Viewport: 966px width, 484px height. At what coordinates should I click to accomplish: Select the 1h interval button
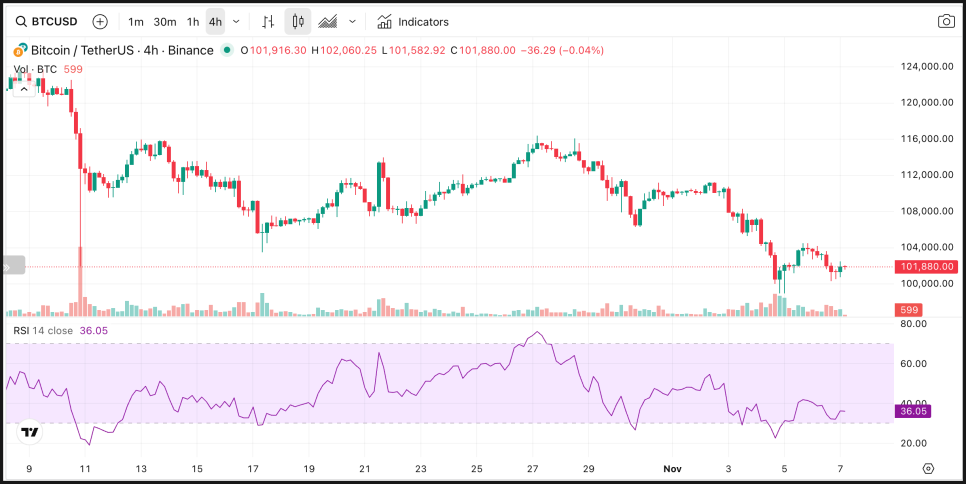coord(193,21)
